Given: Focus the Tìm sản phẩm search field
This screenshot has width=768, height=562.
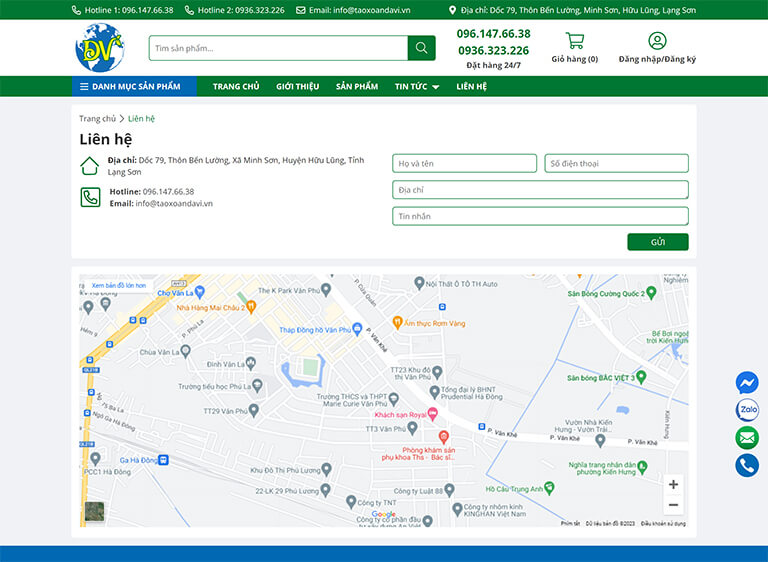Looking at the screenshot, I should click(x=278, y=48).
